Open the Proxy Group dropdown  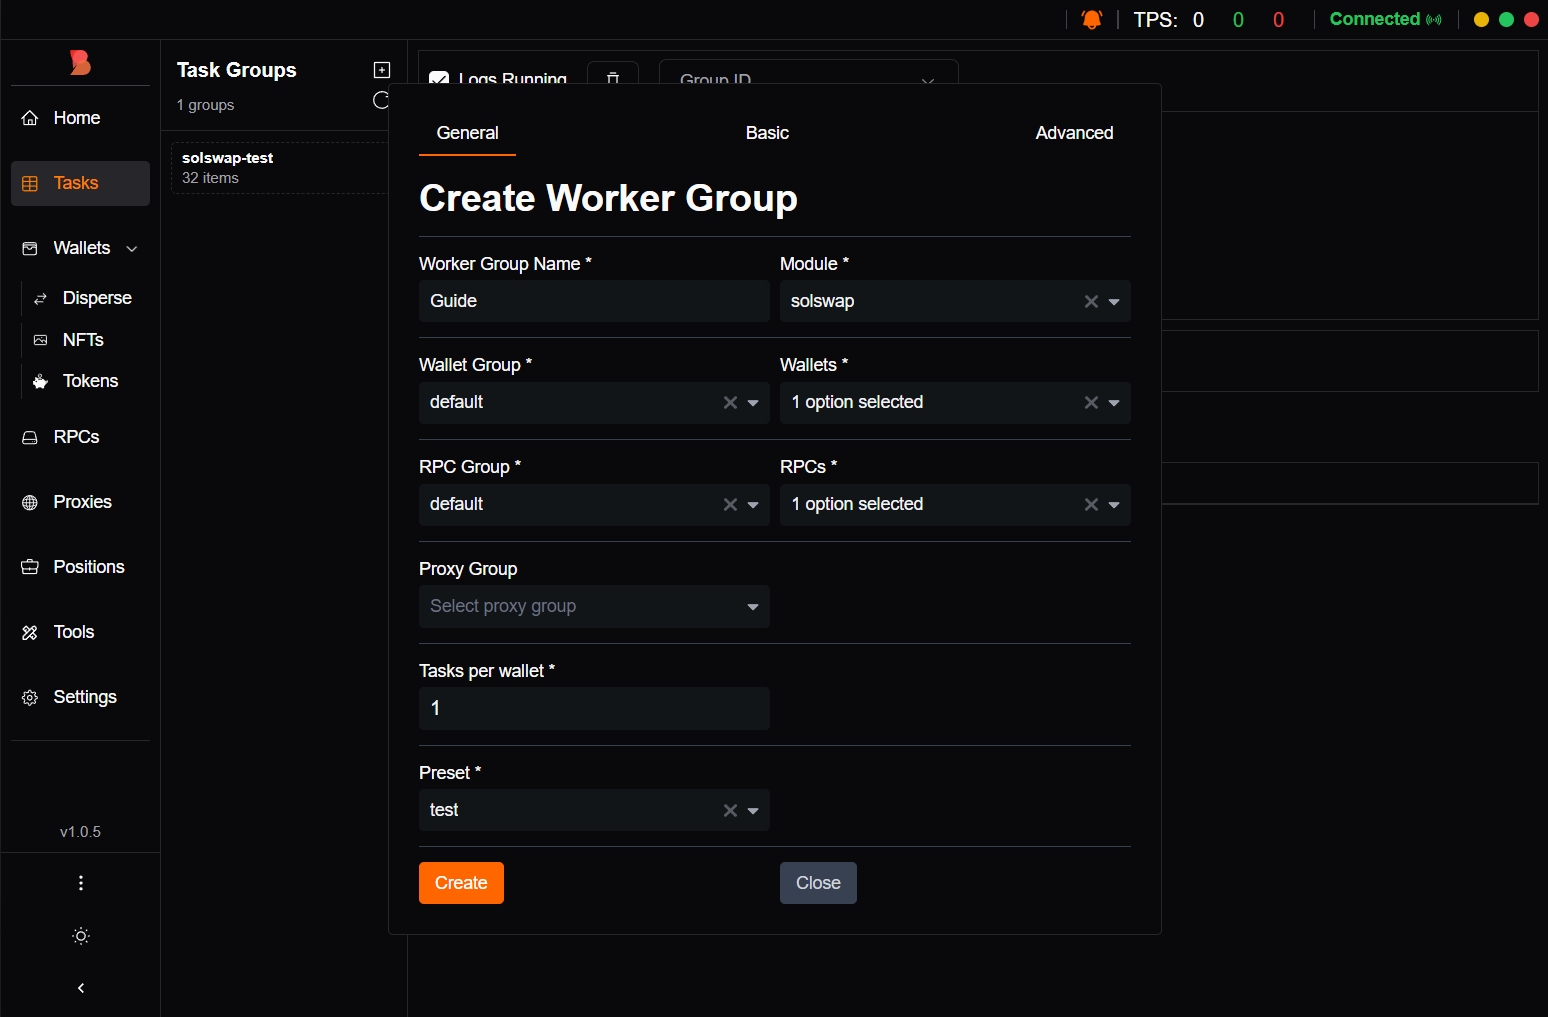[594, 607]
